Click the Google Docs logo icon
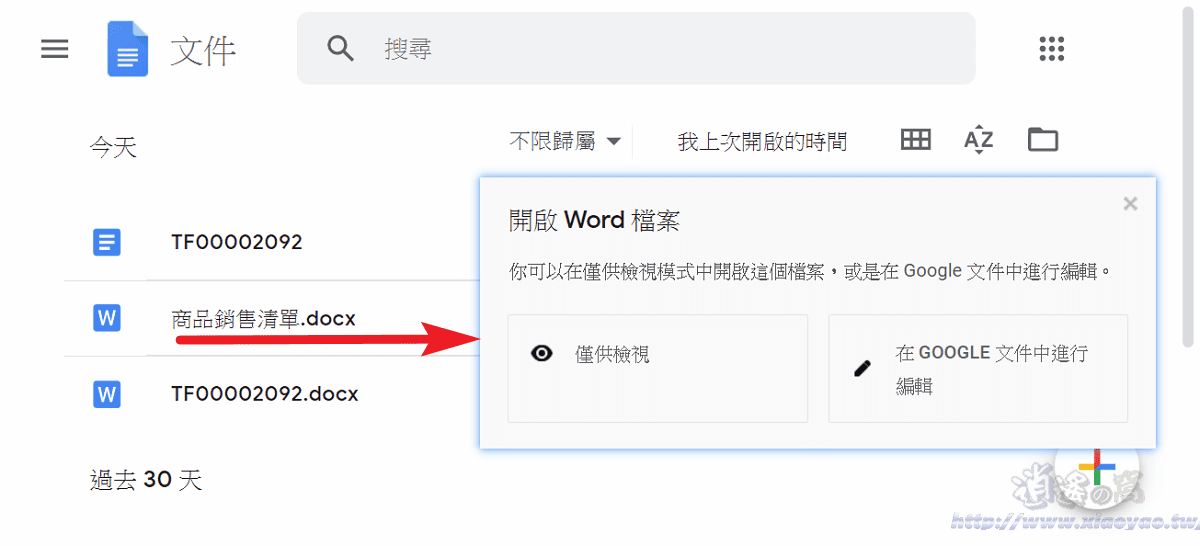This screenshot has width=1200, height=546. (x=127, y=49)
